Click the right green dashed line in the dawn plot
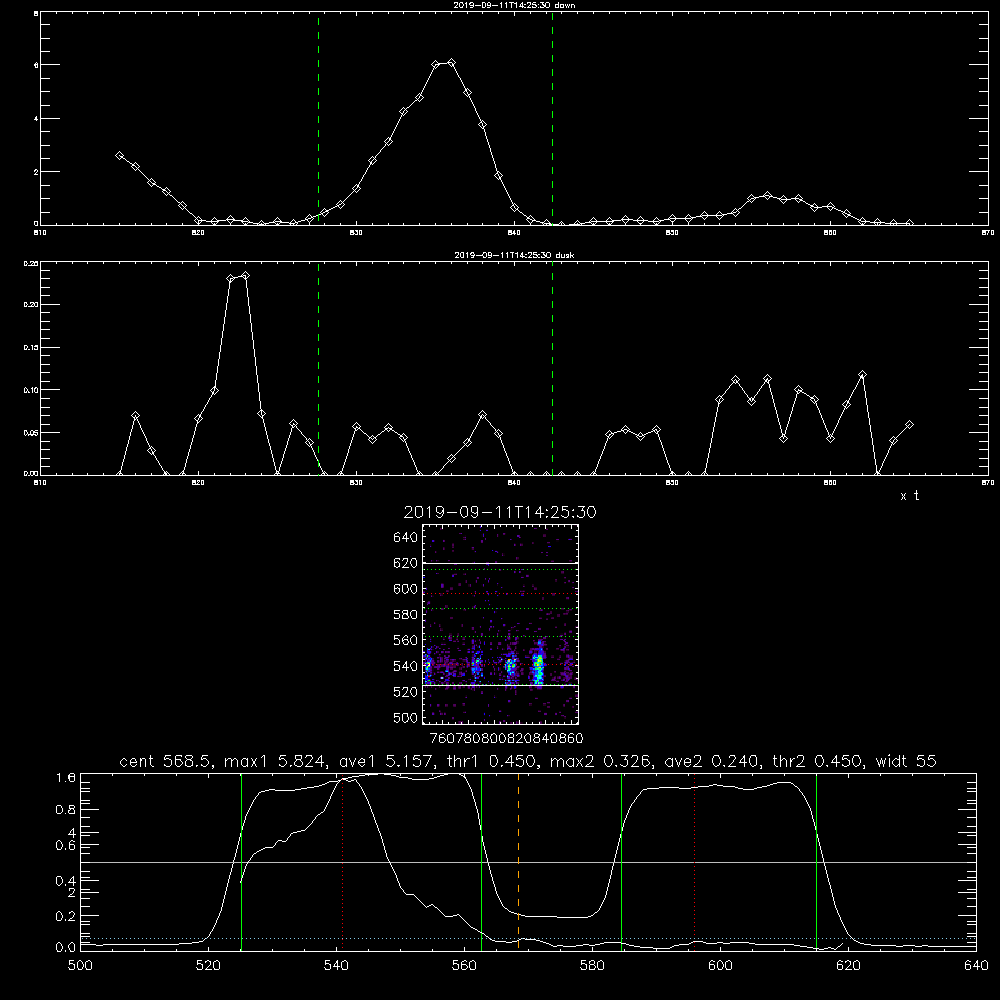 pos(552,119)
